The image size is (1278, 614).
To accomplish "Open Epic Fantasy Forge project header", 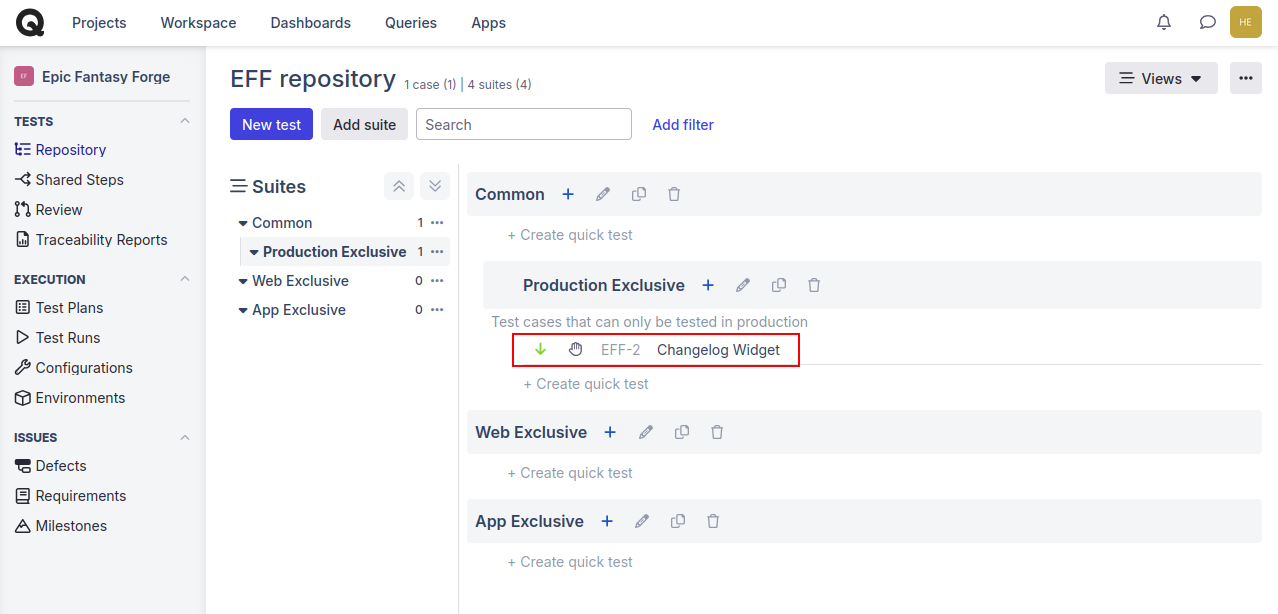I will coord(92,76).
